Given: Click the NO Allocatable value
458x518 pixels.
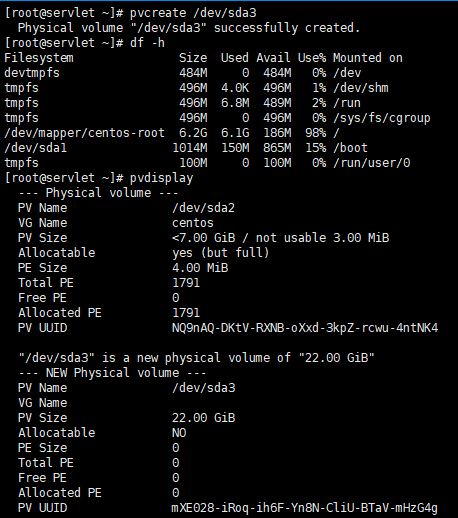Looking at the screenshot, I should pos(179,433).
